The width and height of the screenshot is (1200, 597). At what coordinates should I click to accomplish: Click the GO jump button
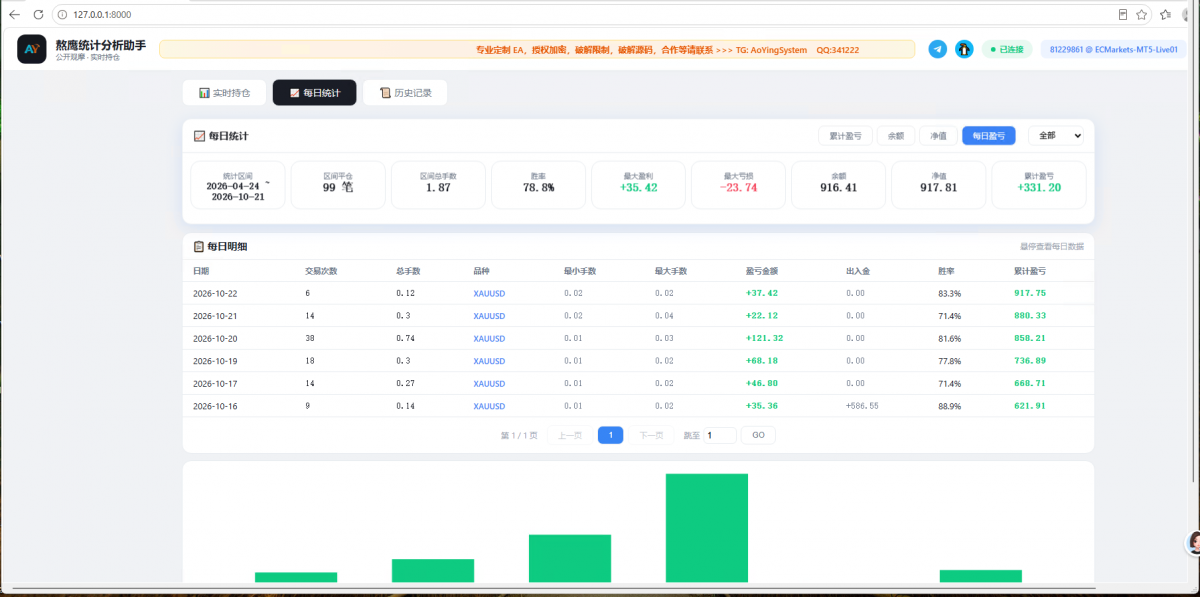[x=758, y=435]
